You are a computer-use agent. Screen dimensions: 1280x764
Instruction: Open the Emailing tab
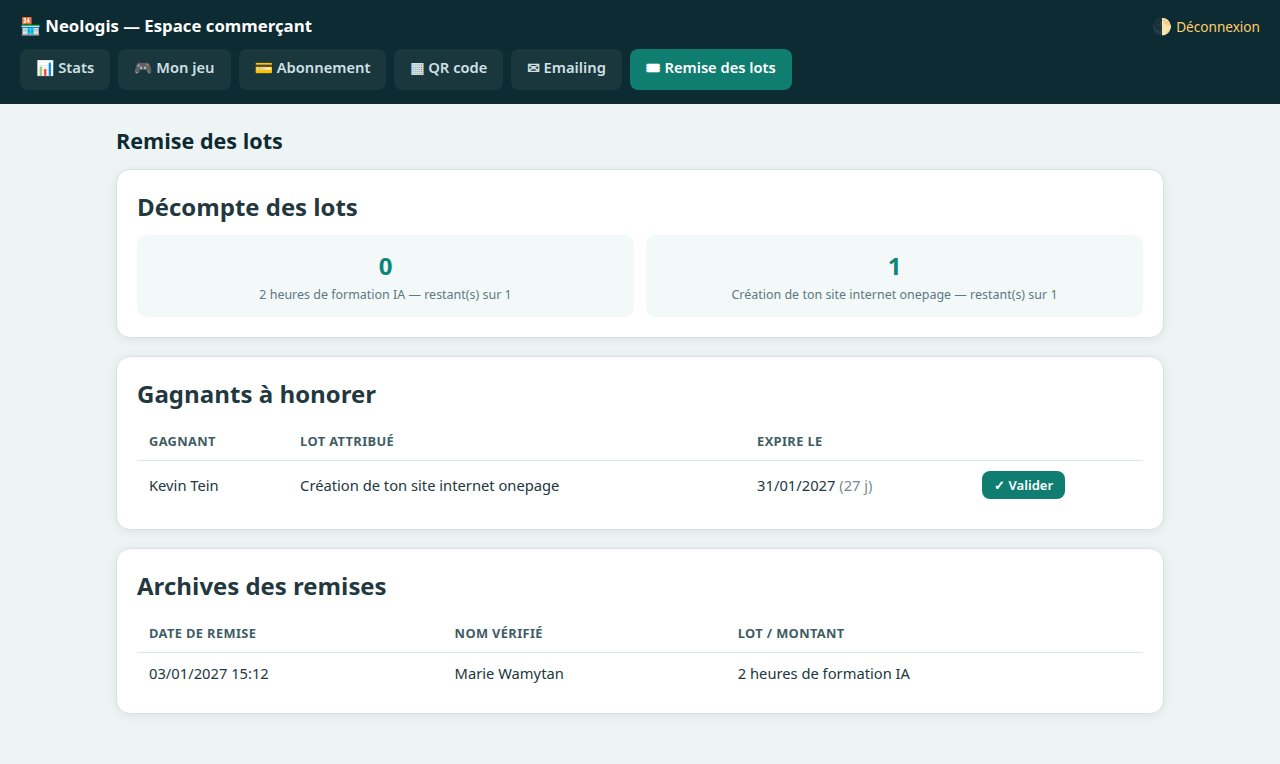566,69
